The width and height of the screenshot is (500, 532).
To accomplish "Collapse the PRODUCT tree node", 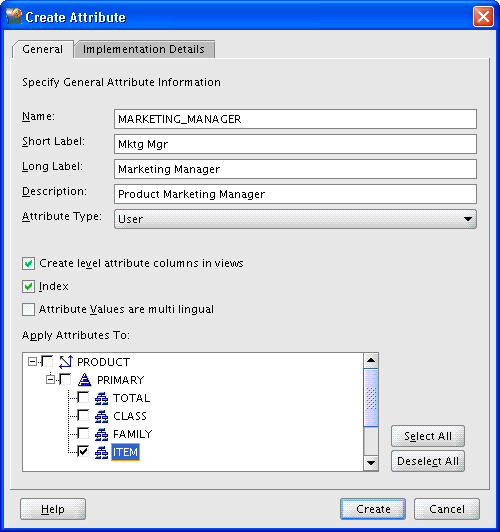I will [x=32, y=361].
